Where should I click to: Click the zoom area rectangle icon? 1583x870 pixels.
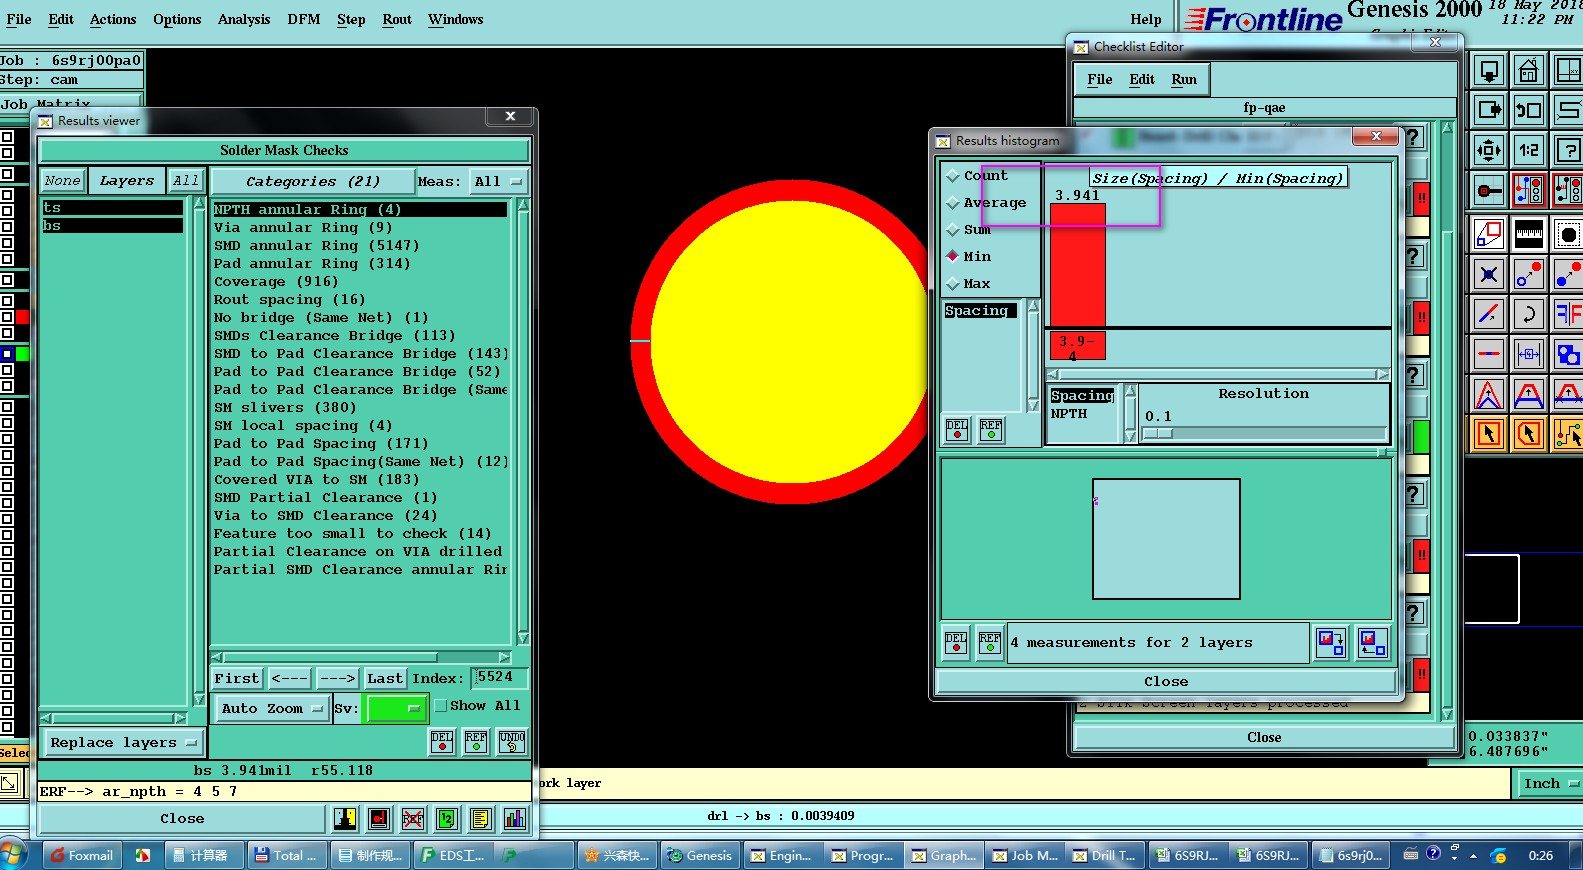tap(1489, 235)
